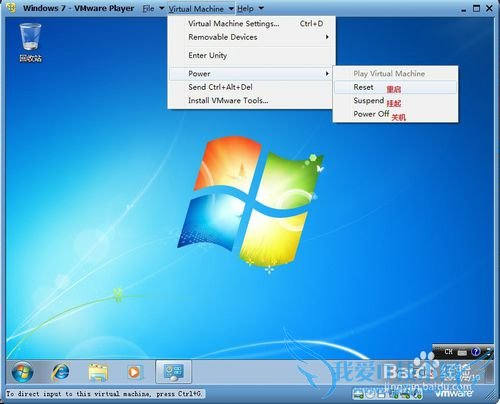Viewport: 500px width, 404px height.
Task: Click the VMware Player title bar logo icon
Action: [11, 8]
